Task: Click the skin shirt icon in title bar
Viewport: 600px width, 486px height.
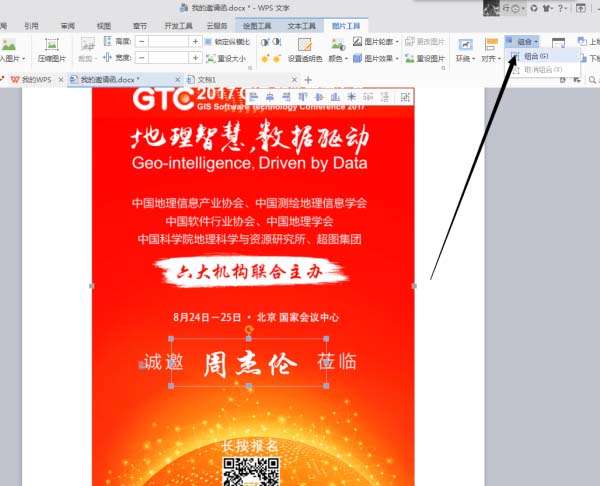Action: [x=547, y=8]
